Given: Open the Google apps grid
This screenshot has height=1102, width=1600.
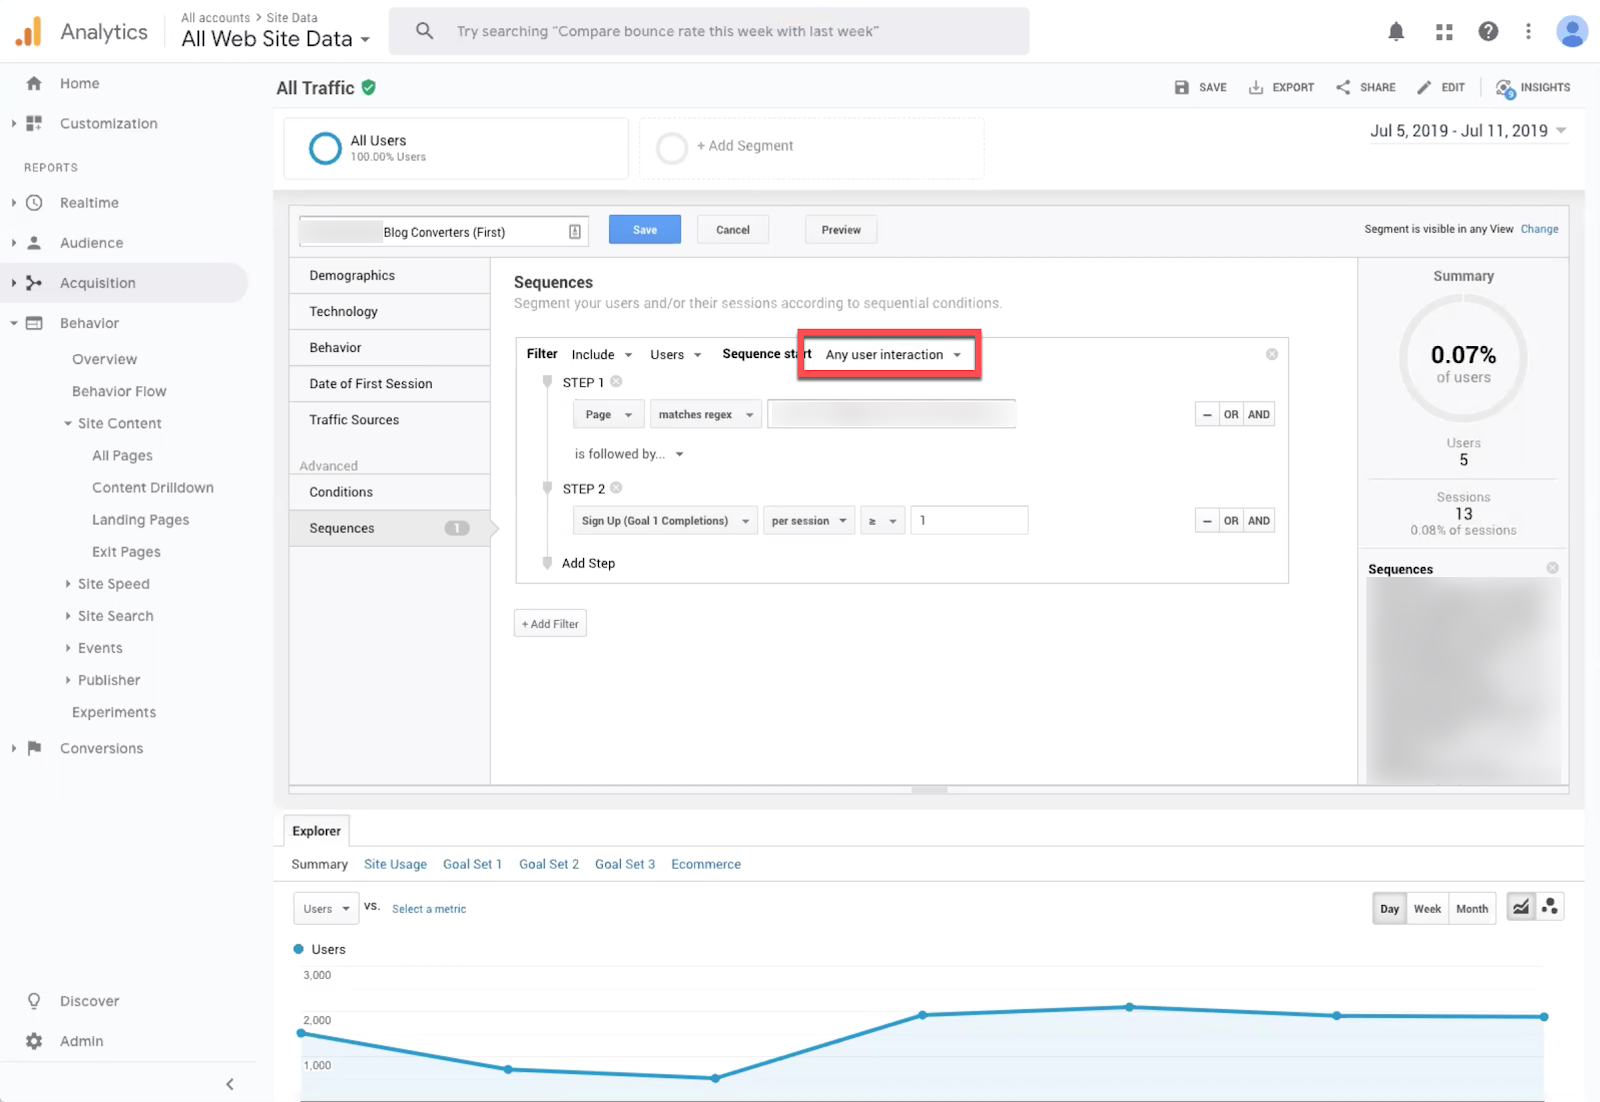Looking at the screenshot, I should (1443, 31).
